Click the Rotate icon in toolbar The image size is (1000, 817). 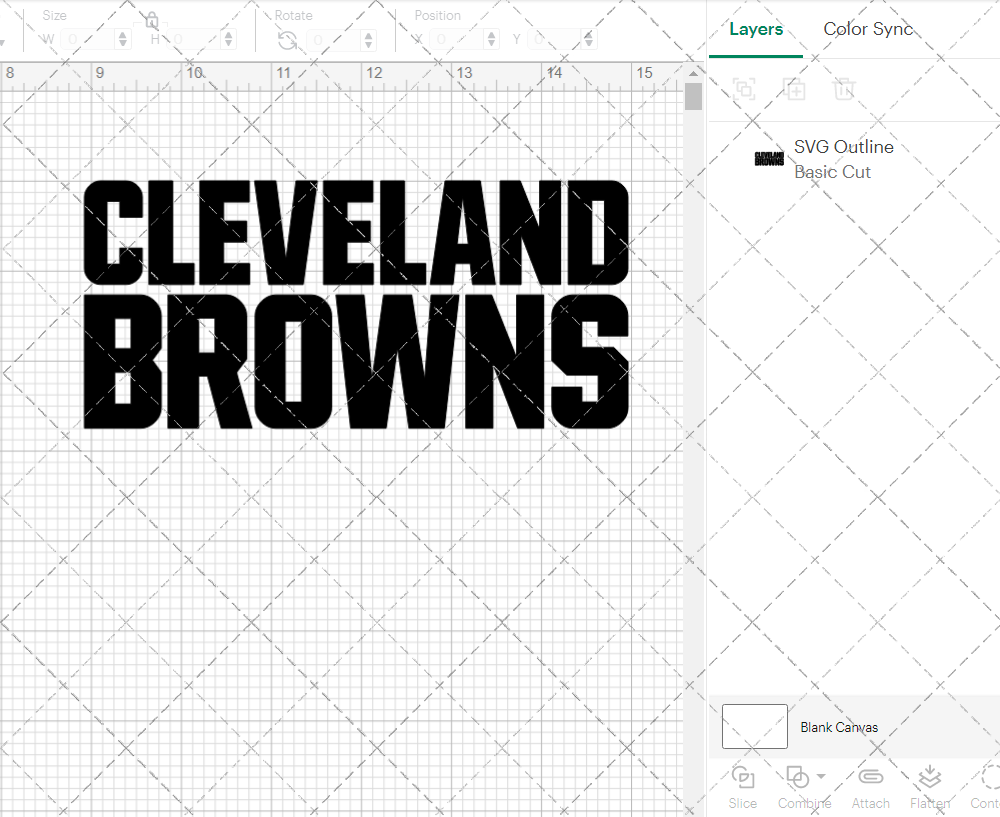pyautogui.click(x=287, y=40)
